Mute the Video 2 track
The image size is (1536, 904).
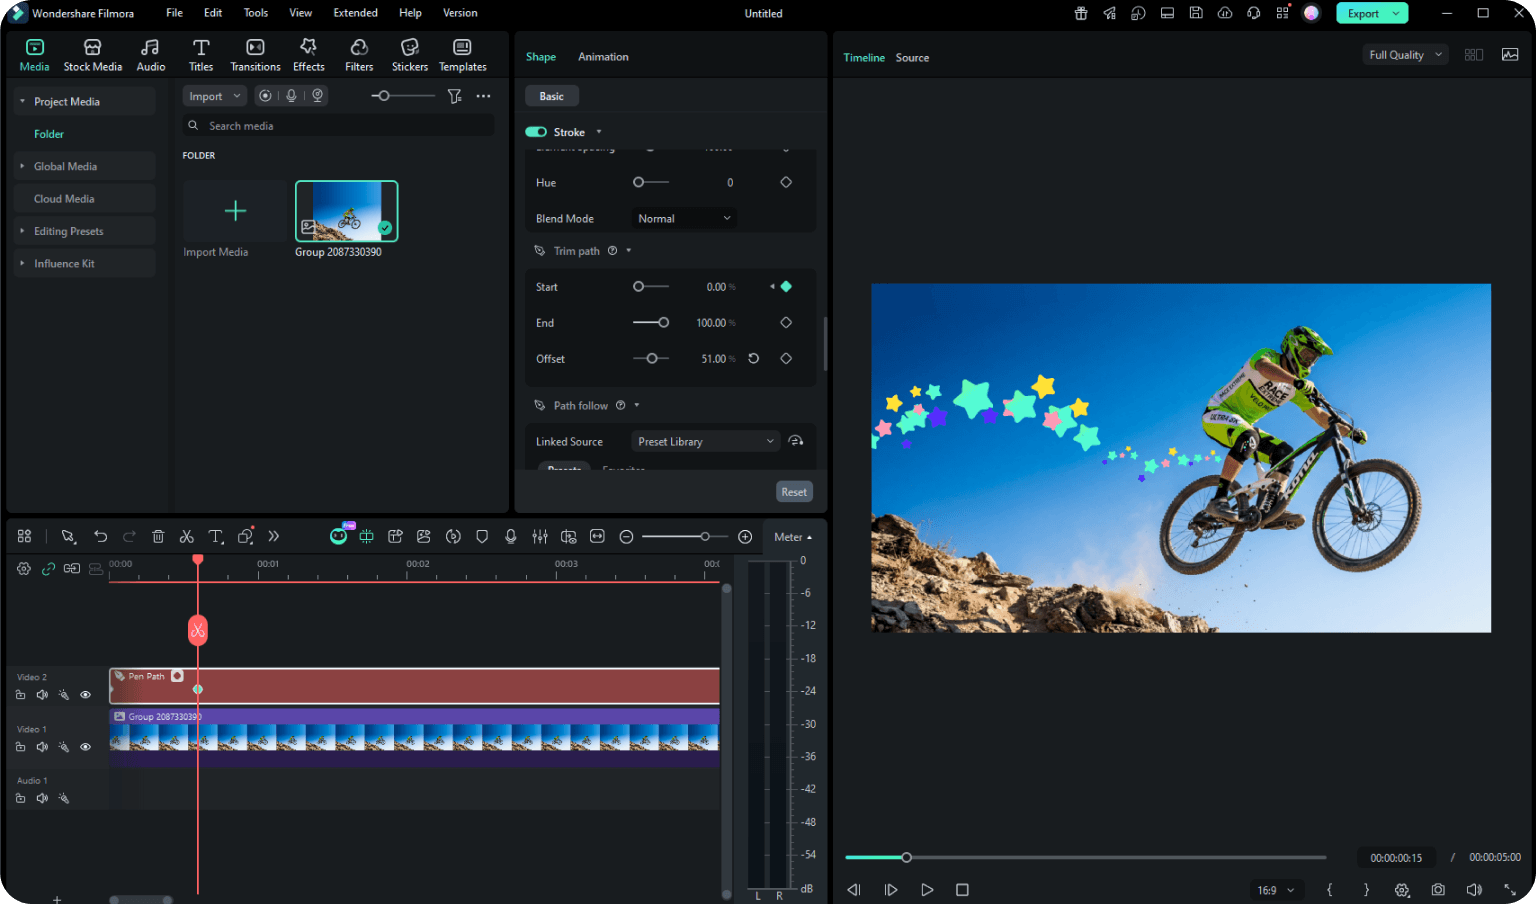coord(42,695)
